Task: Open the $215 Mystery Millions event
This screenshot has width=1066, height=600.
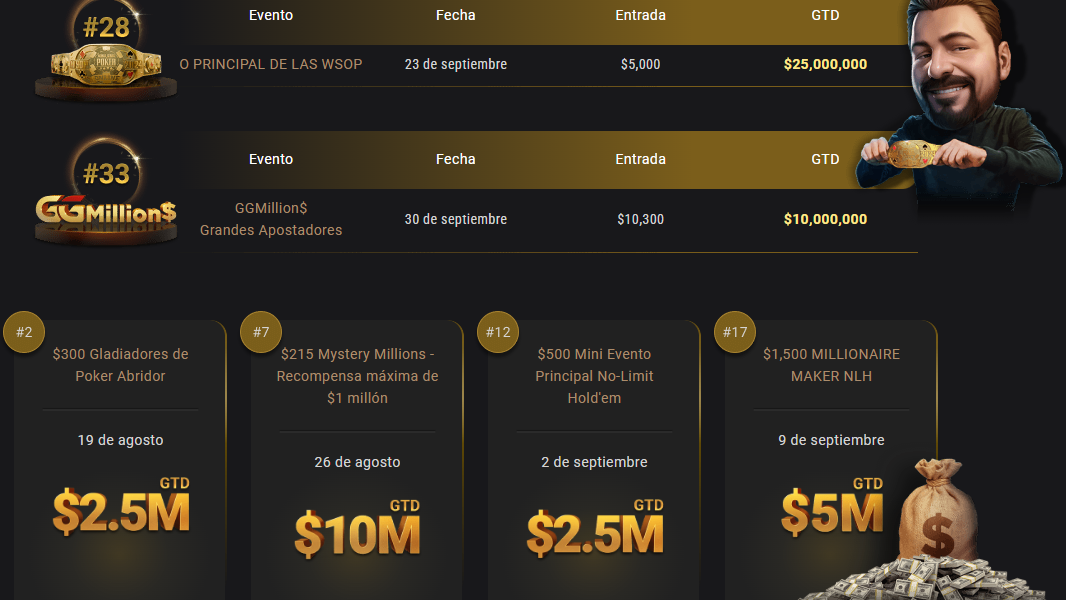Action: pos(357,376)
